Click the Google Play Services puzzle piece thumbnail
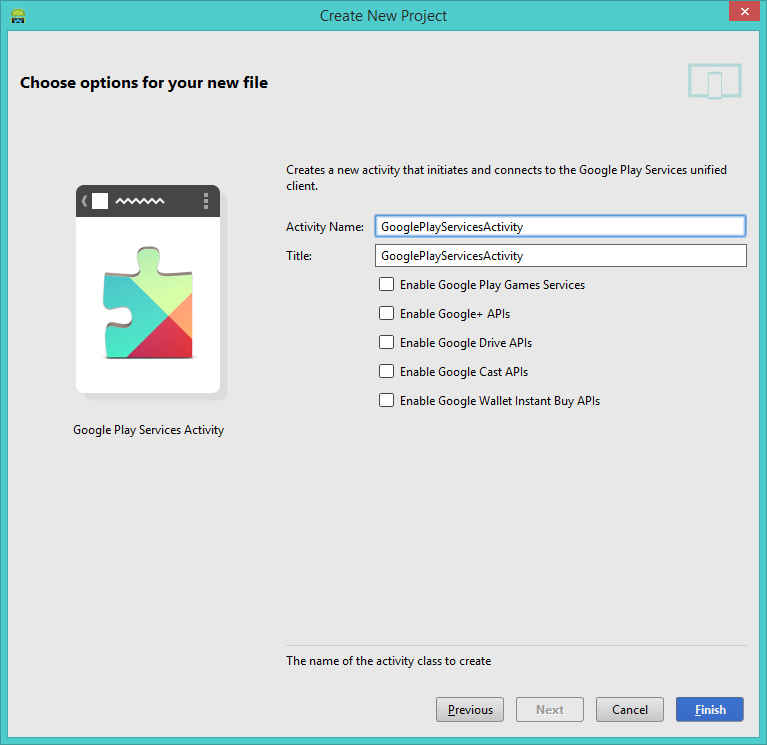This screenshot has height=745, width=767. click(x=148, y=302)
